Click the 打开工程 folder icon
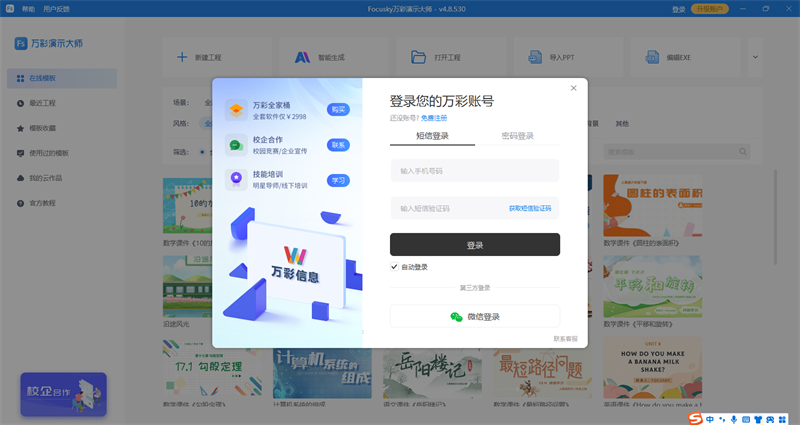The width and height of the screenshot is (800, 425). coord(418,57)
